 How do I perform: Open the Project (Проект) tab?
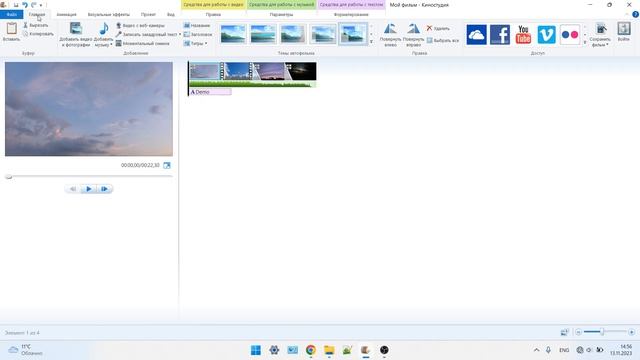pyautogui.click(x=148, y=14)
